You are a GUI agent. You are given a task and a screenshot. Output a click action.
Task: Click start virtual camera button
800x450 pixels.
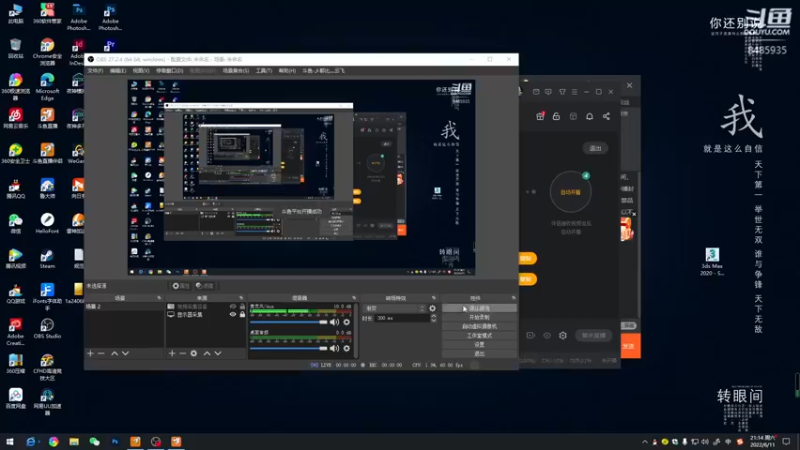point(479,327)
